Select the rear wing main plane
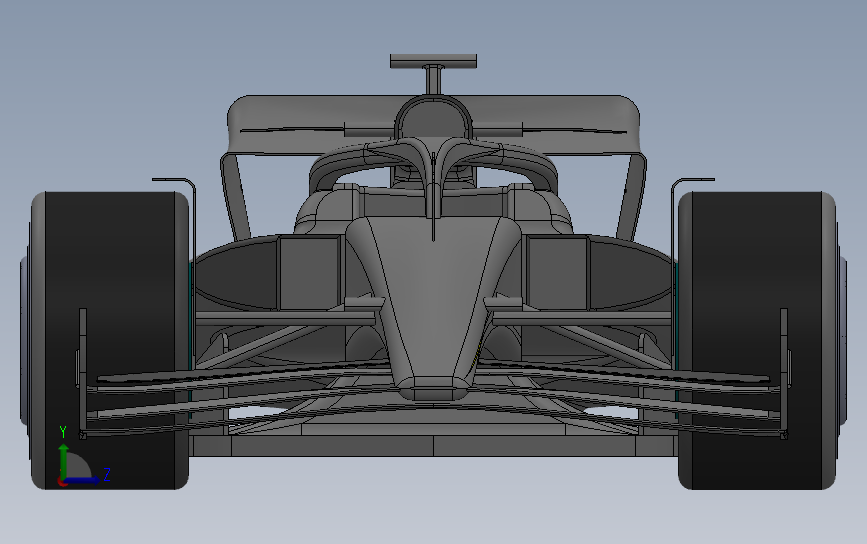 pyautogui.click(x=434, y=123)
